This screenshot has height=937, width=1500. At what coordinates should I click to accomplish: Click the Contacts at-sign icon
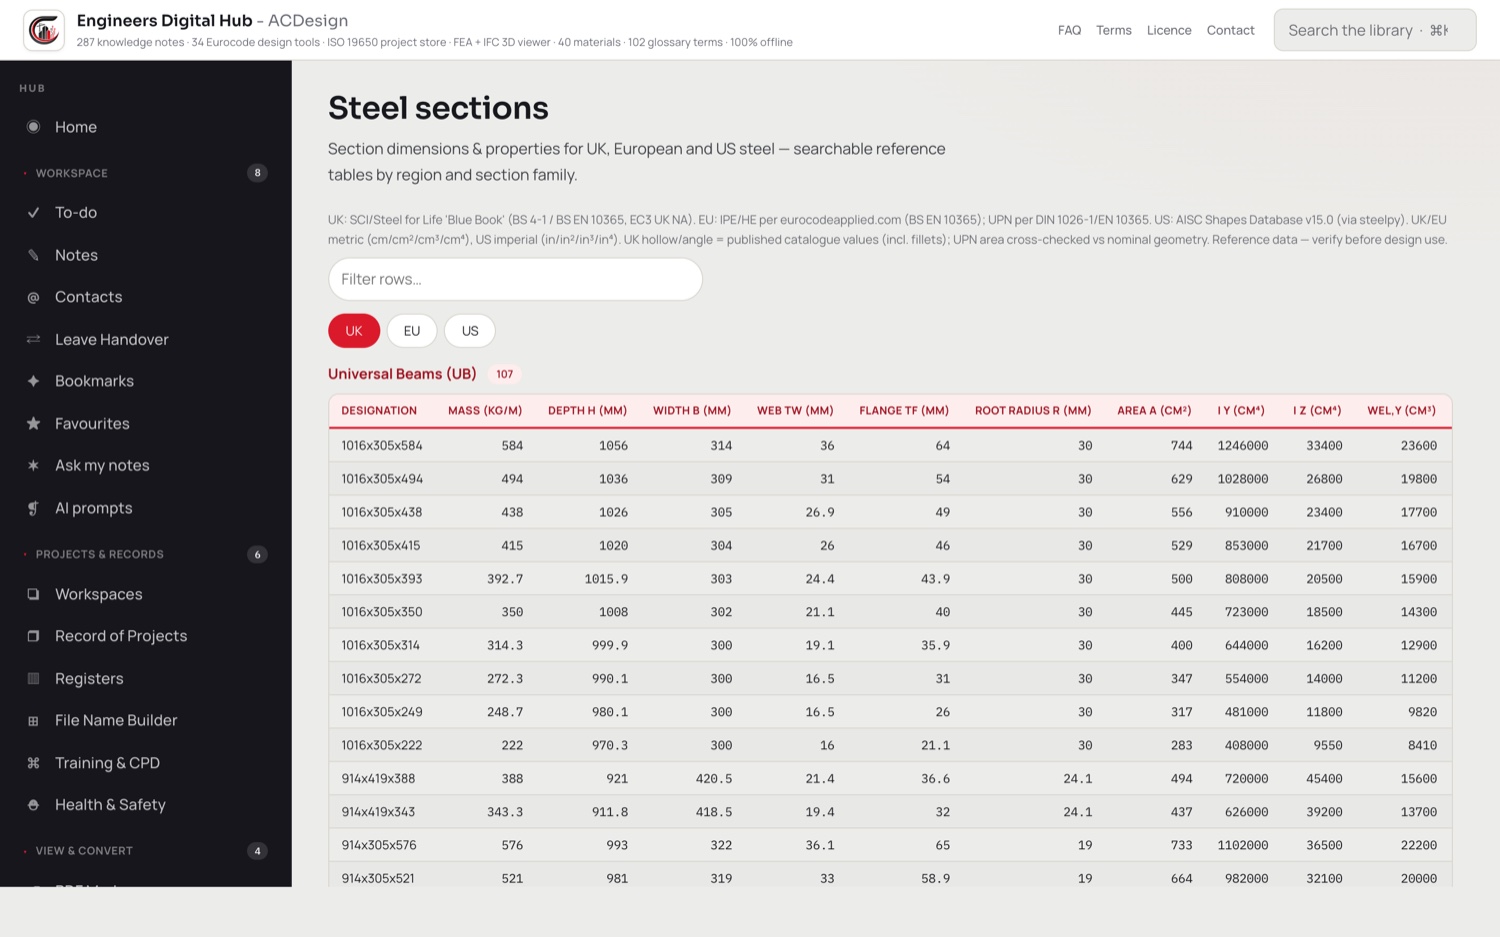[33, 297]
